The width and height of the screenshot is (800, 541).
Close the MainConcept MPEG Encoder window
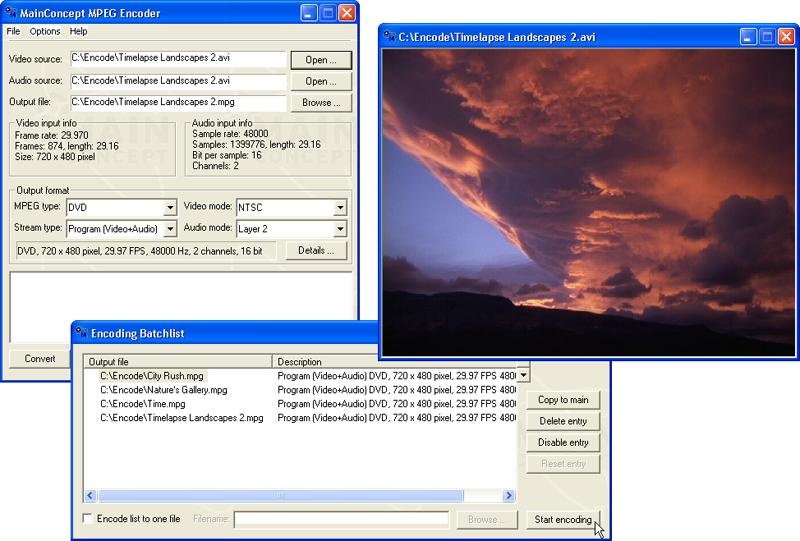pyautogui.click(x=347, y=13)
